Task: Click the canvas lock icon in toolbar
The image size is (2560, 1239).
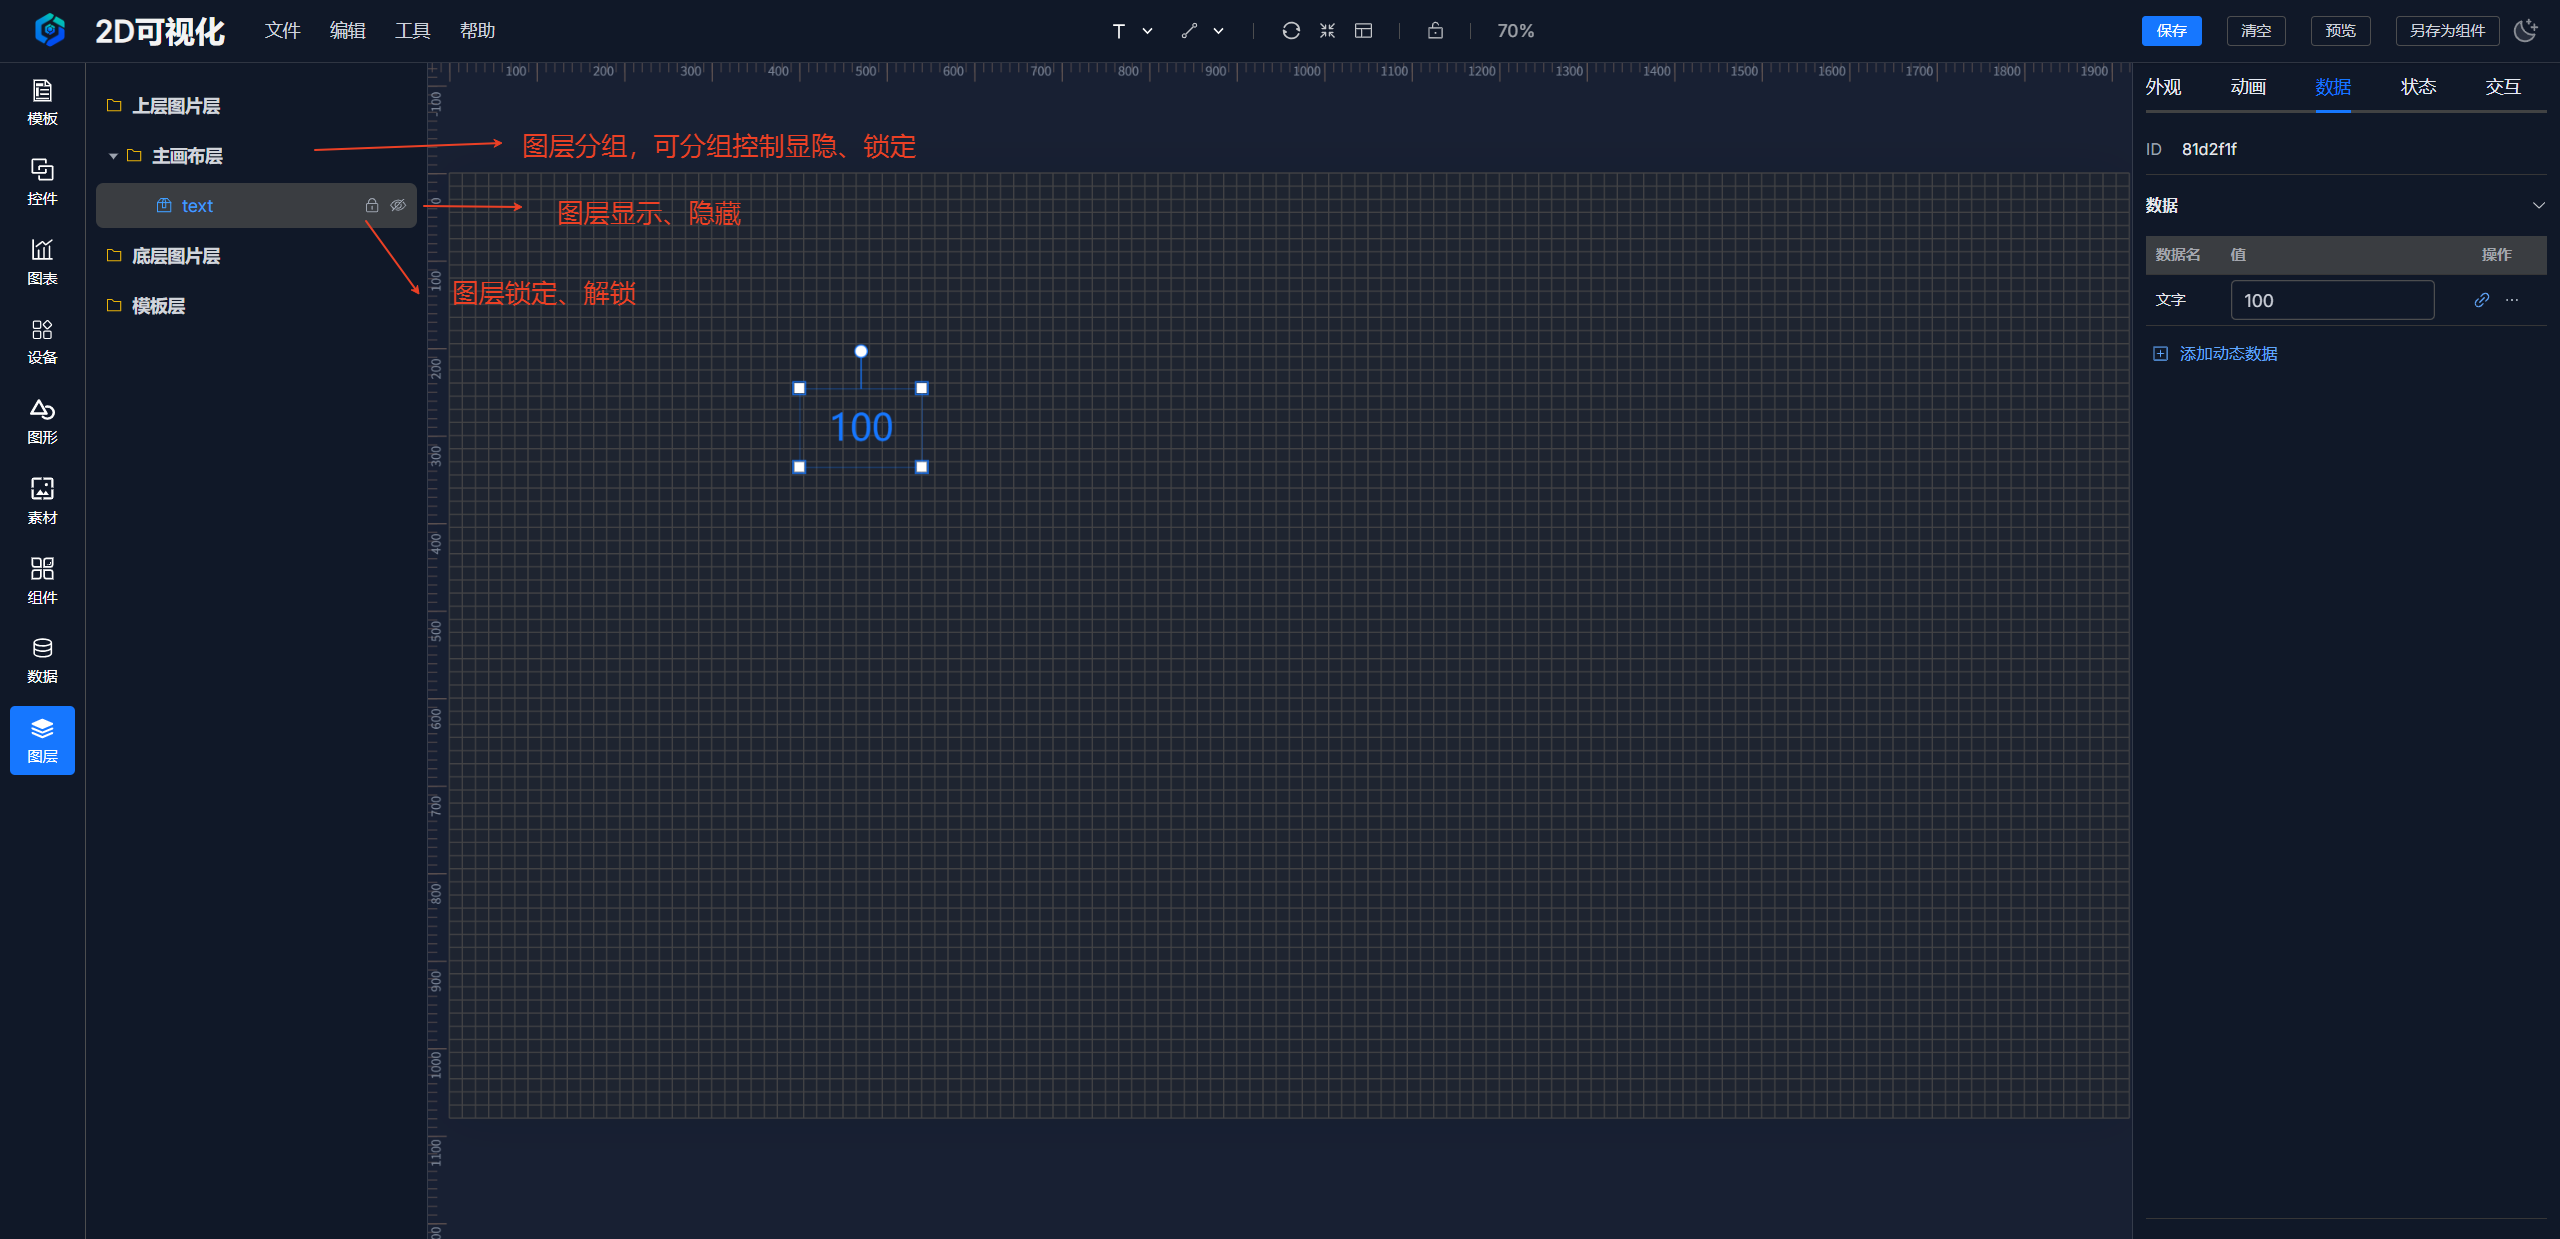Action: coord(1435,31)
